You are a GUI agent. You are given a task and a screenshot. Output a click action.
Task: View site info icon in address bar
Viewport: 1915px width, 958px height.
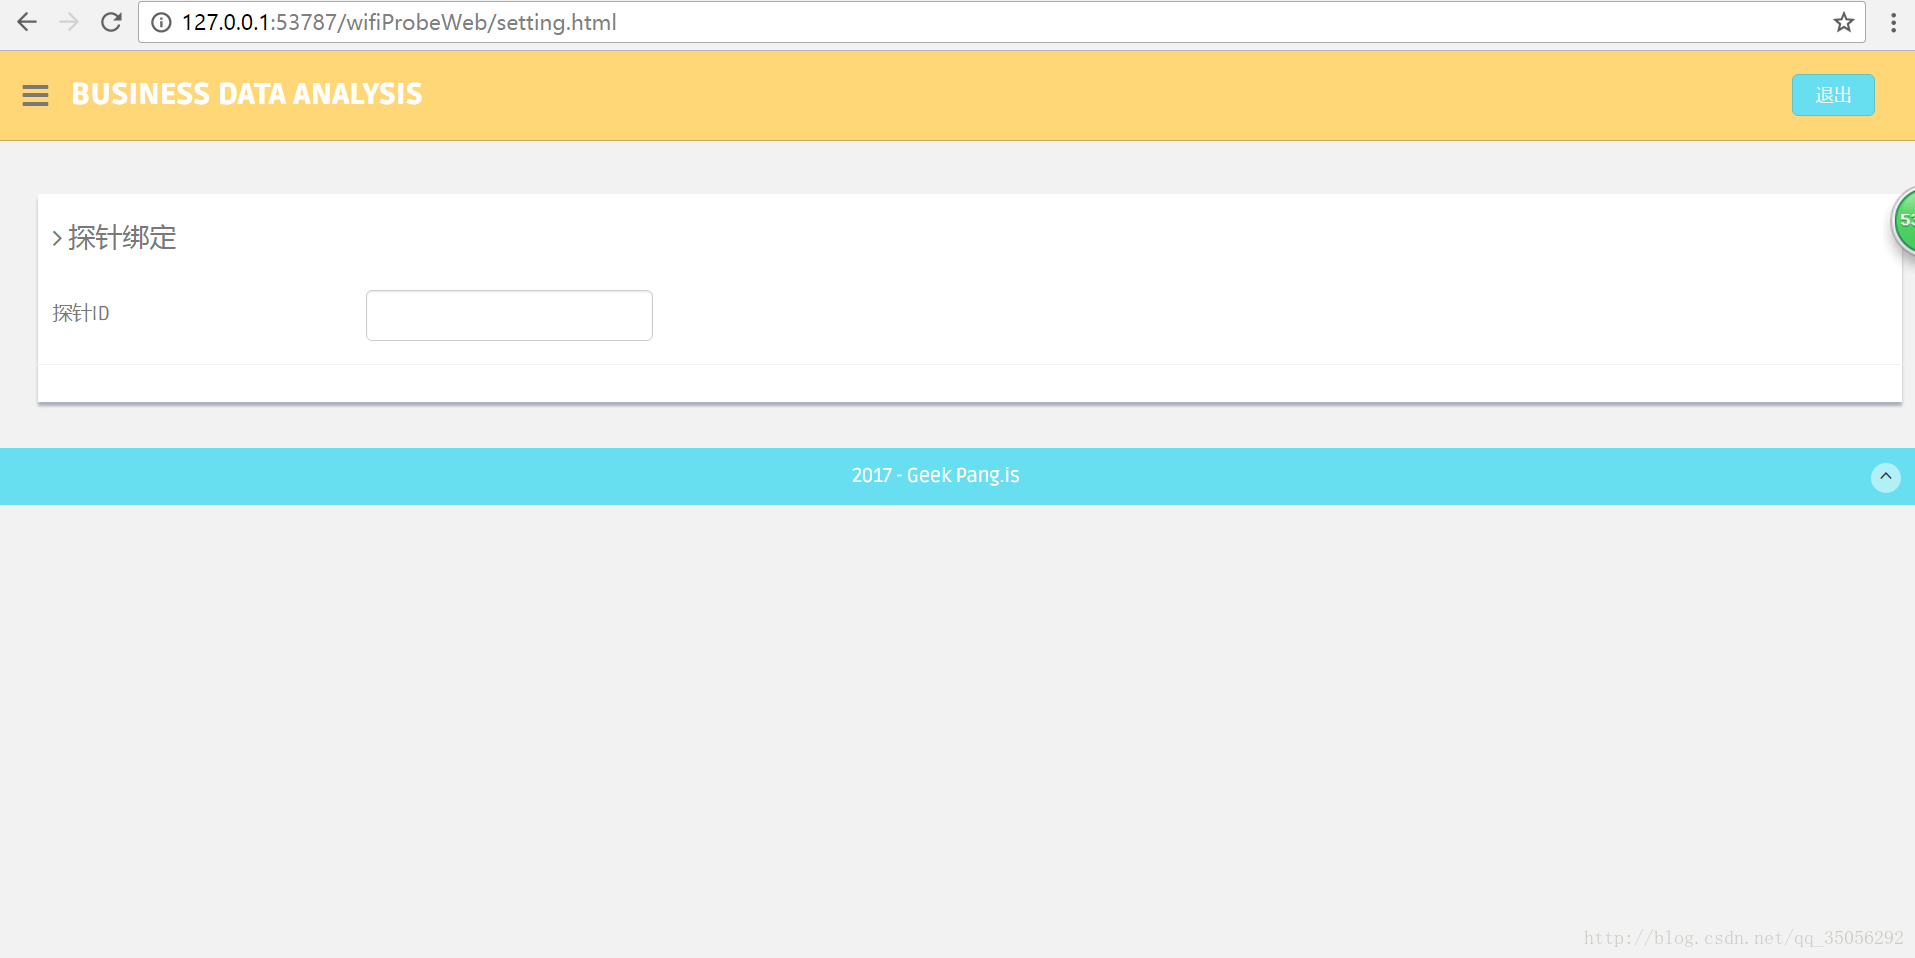161,22
